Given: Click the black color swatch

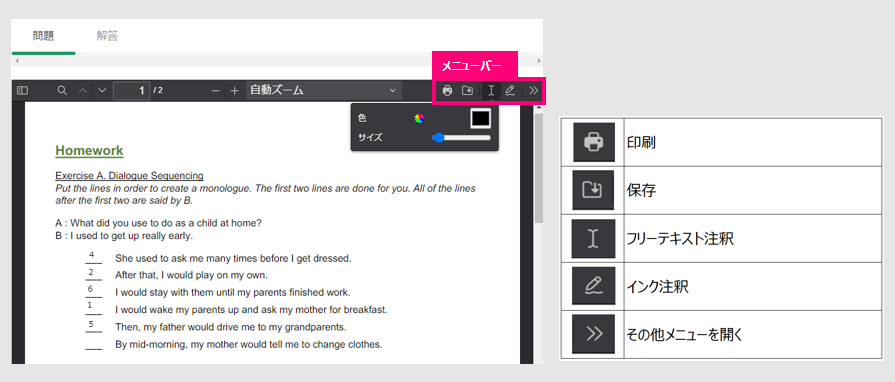Looking at the screenshot, I should coord(480,118).
